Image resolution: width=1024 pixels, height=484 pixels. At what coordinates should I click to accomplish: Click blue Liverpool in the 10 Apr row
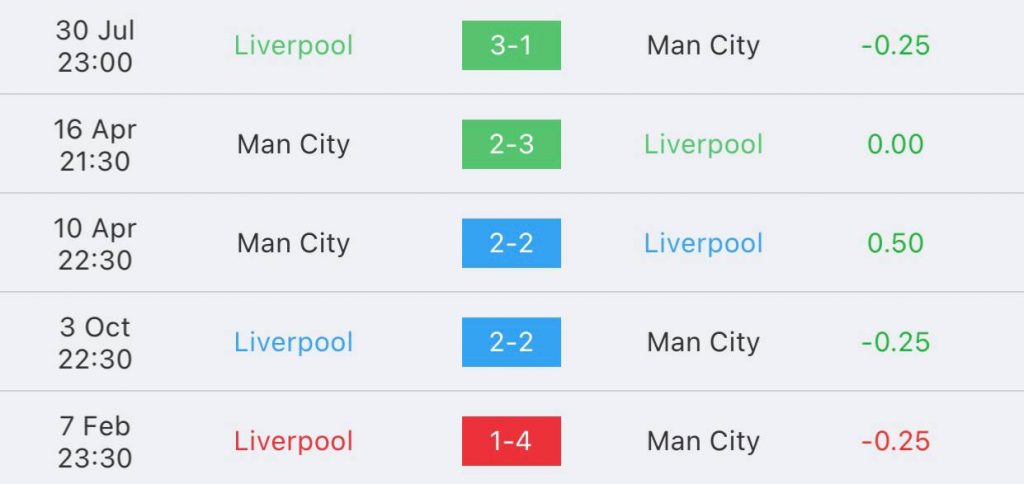coord(703,244)
